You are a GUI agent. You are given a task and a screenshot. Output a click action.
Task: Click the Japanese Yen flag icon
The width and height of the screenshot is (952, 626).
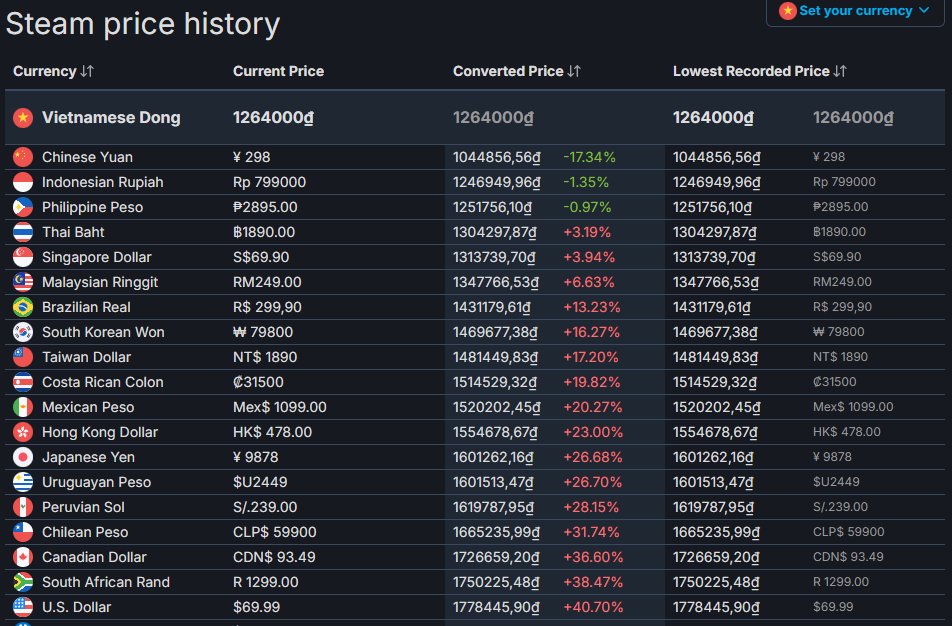(x=23, y=457)
